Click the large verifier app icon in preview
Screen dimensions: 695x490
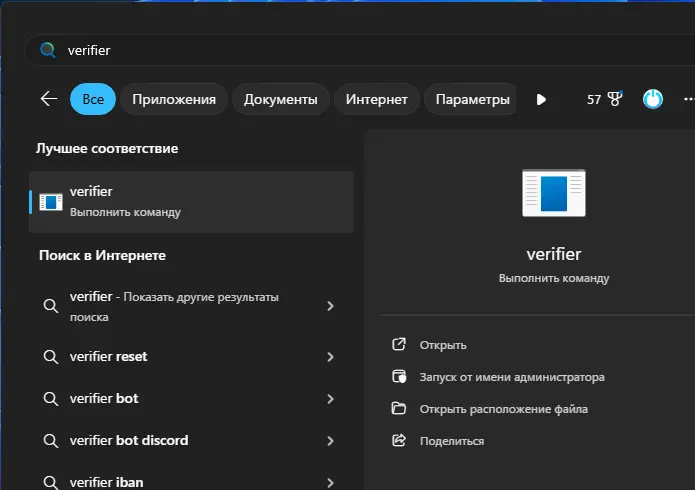pyautogui.click(x=553, y=193)
